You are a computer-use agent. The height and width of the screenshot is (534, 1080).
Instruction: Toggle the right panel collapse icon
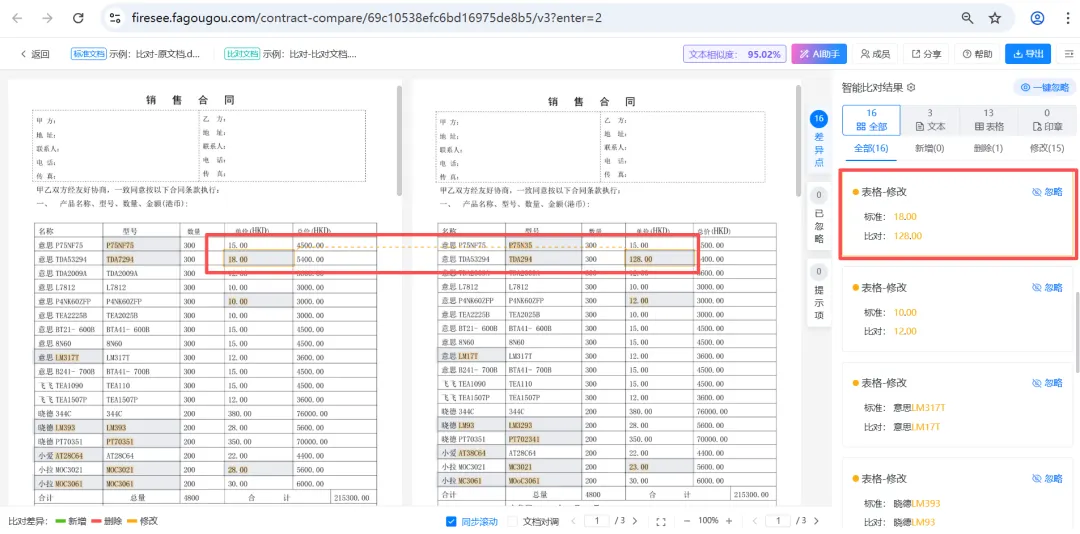[1069, 54]
